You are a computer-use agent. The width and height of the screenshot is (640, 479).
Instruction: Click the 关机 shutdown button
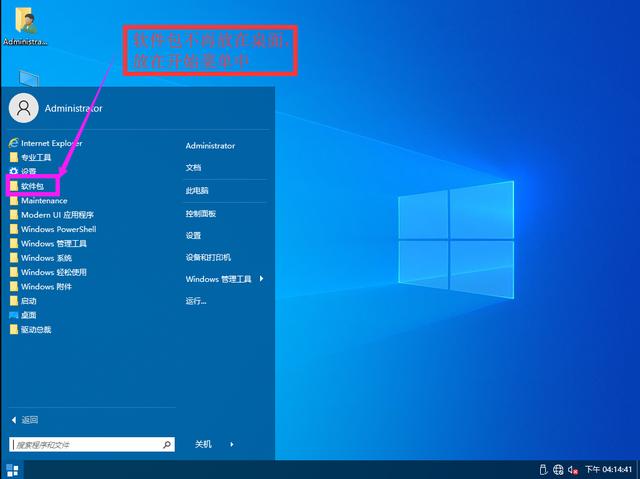click(203, 444)
